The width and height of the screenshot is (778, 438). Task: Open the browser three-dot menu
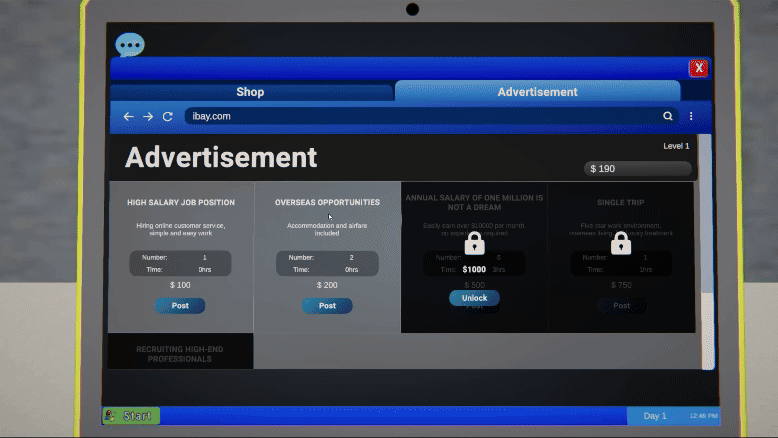pos(691,117)
